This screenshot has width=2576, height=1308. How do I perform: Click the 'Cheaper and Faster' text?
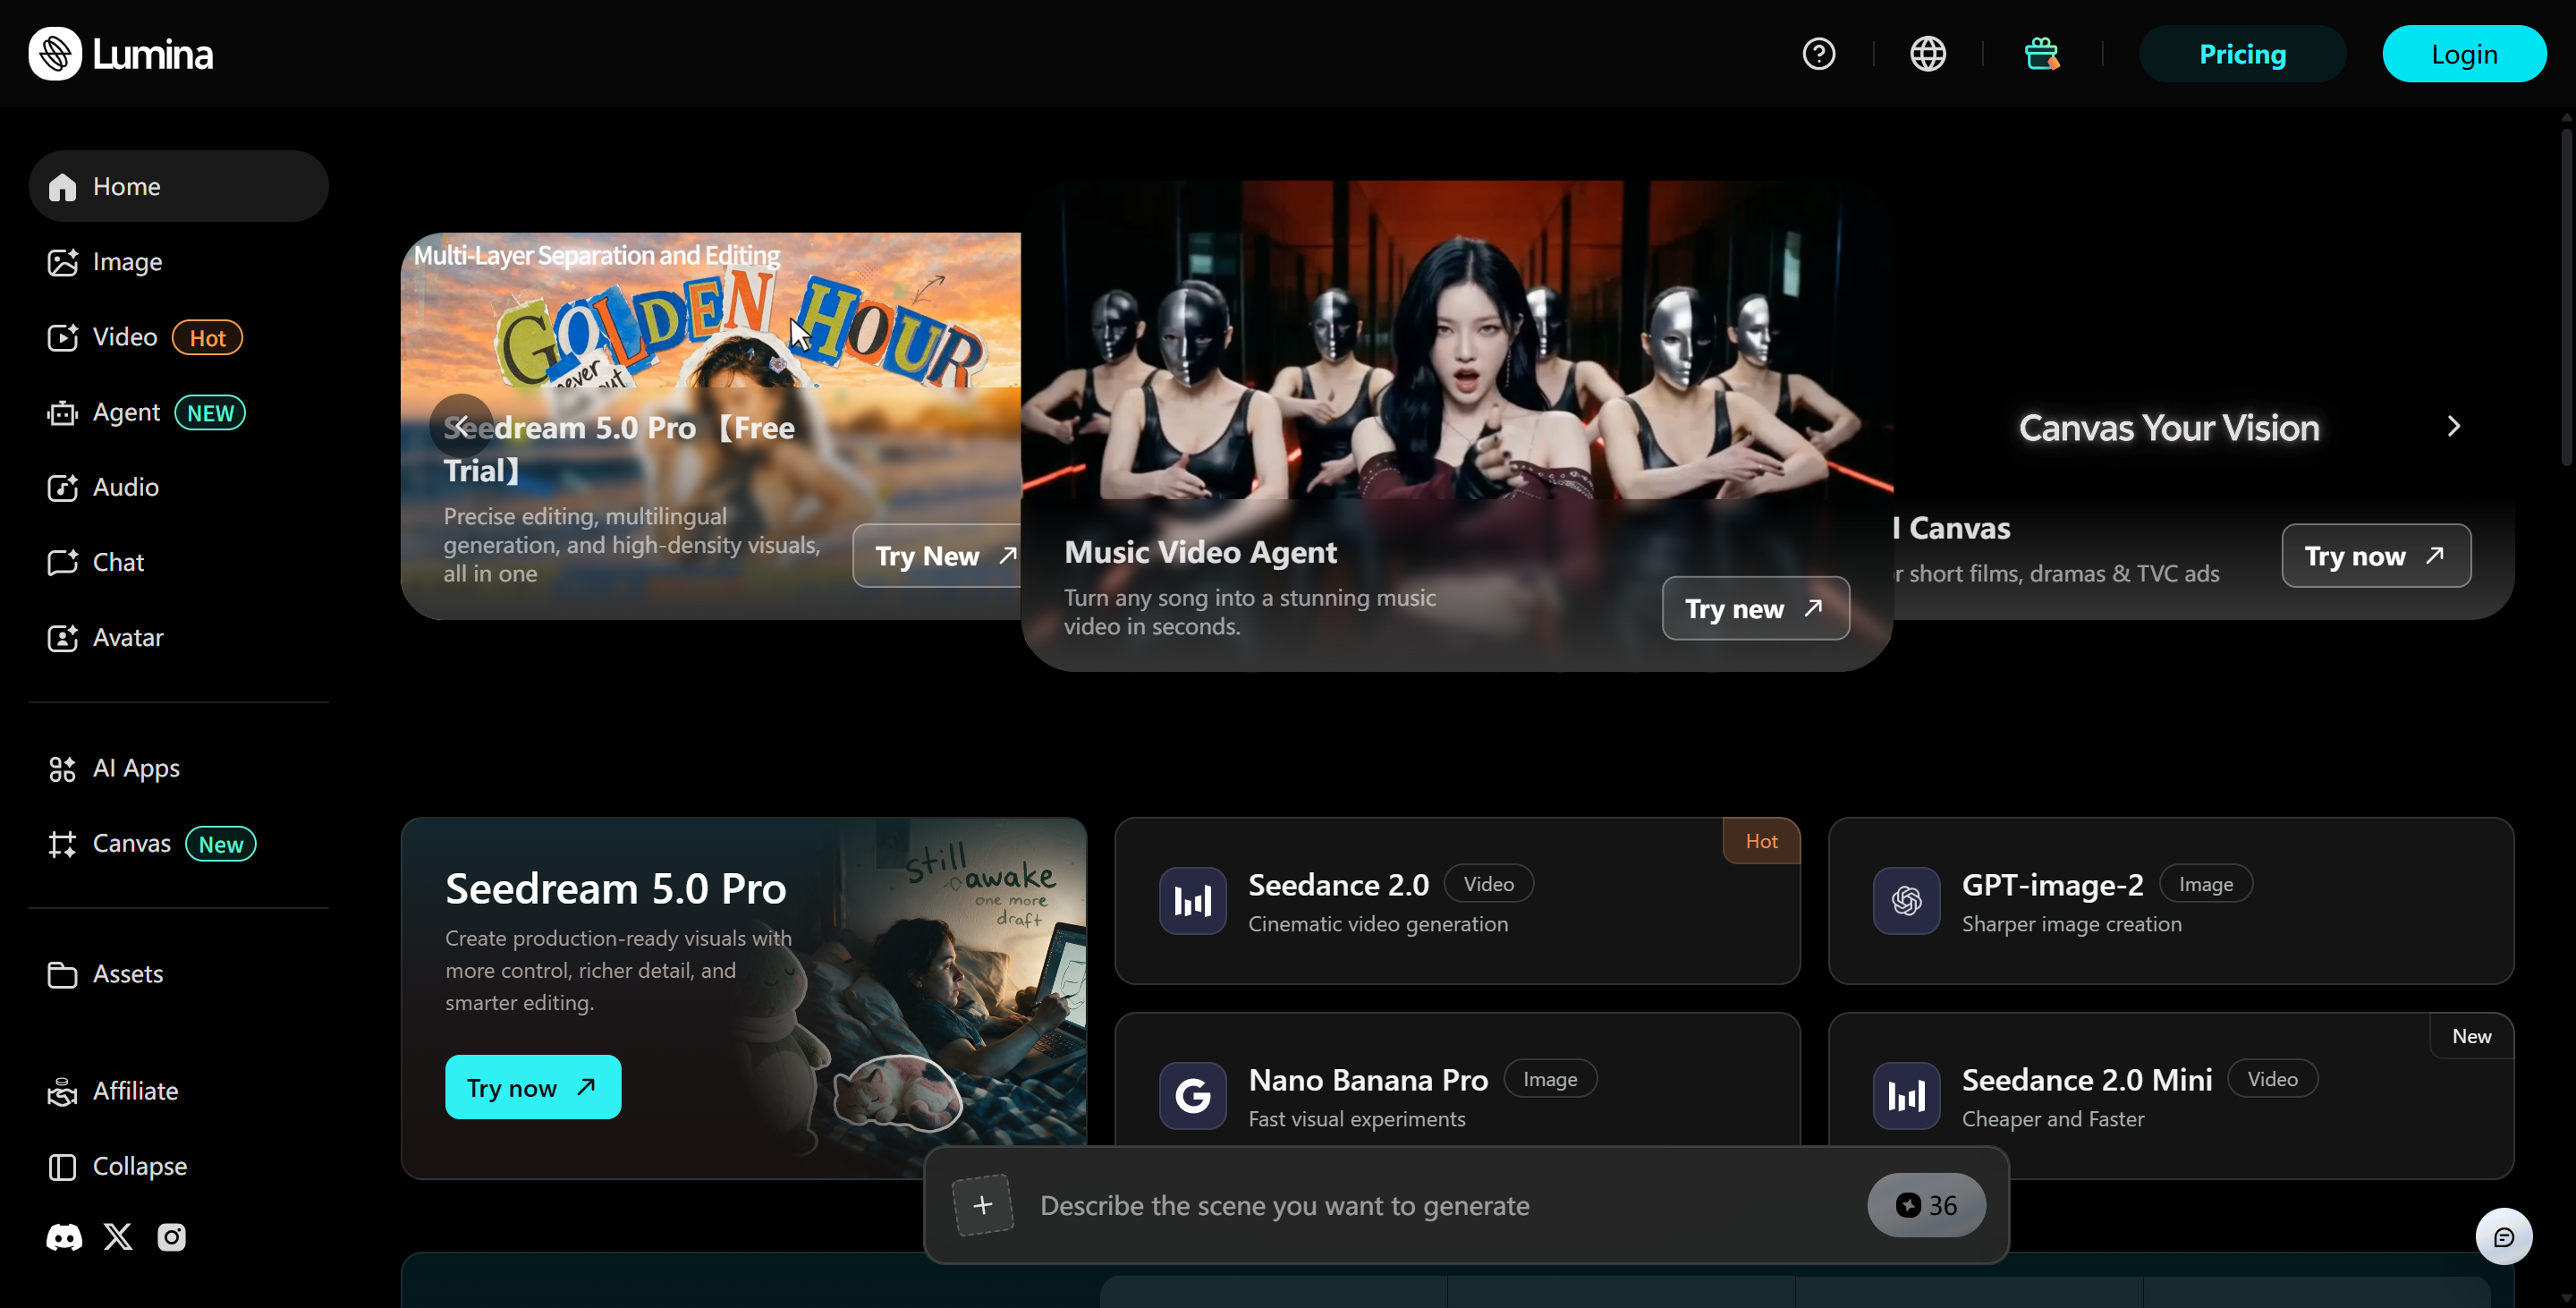point(2053,1119)
